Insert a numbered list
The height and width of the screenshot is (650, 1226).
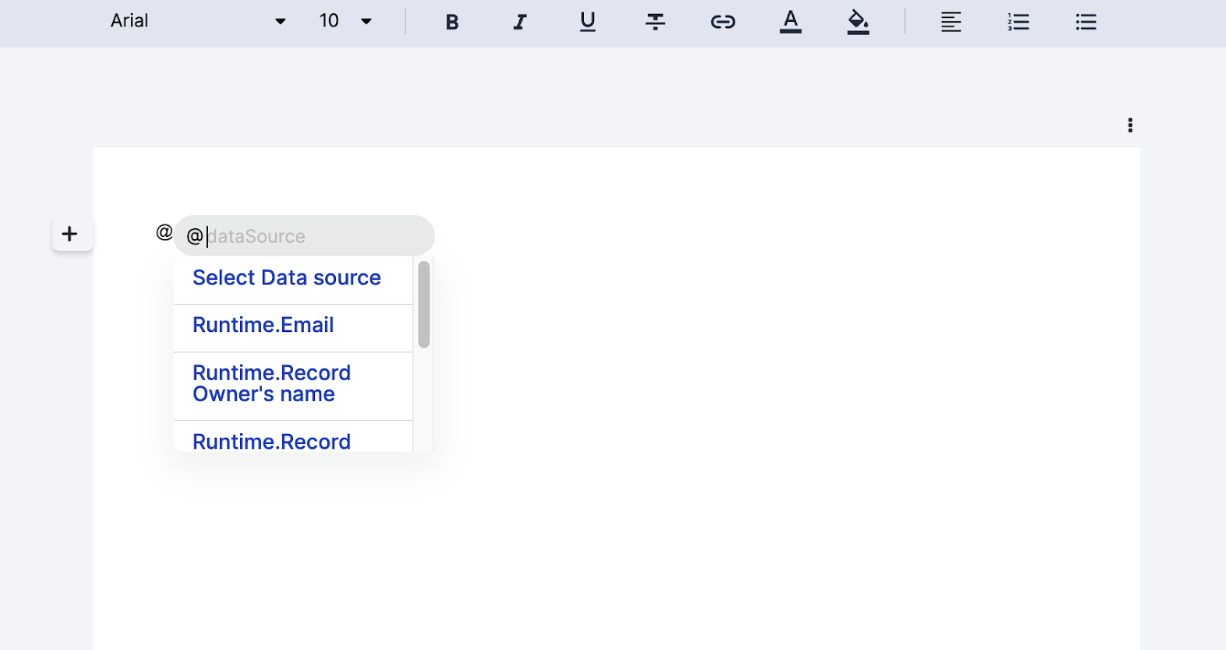1018,22
